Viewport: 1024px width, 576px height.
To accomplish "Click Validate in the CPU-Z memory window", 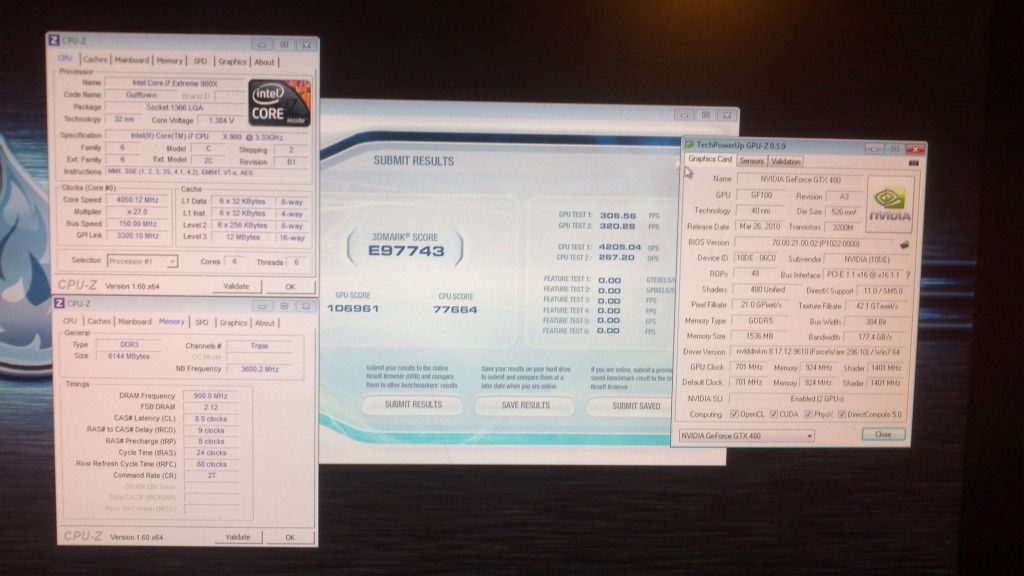I will point(236,537).
